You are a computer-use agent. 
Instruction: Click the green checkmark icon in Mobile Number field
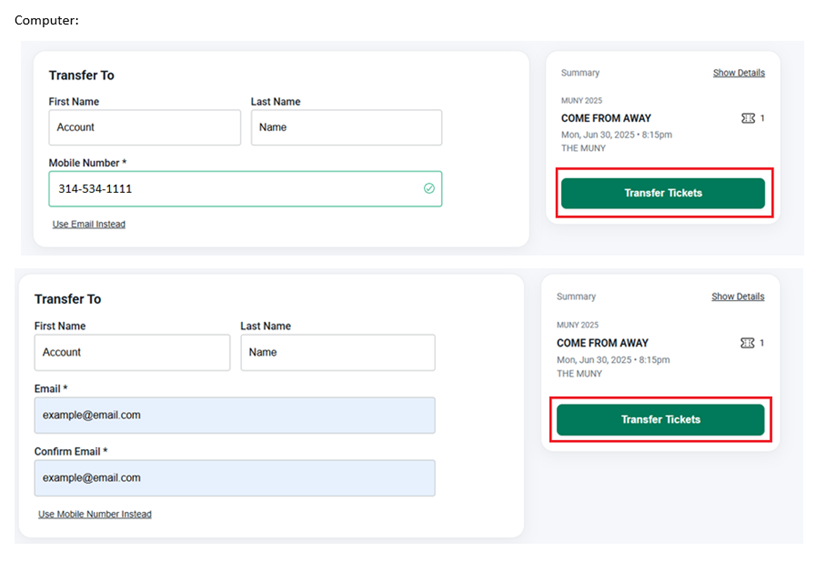[429, 188]
